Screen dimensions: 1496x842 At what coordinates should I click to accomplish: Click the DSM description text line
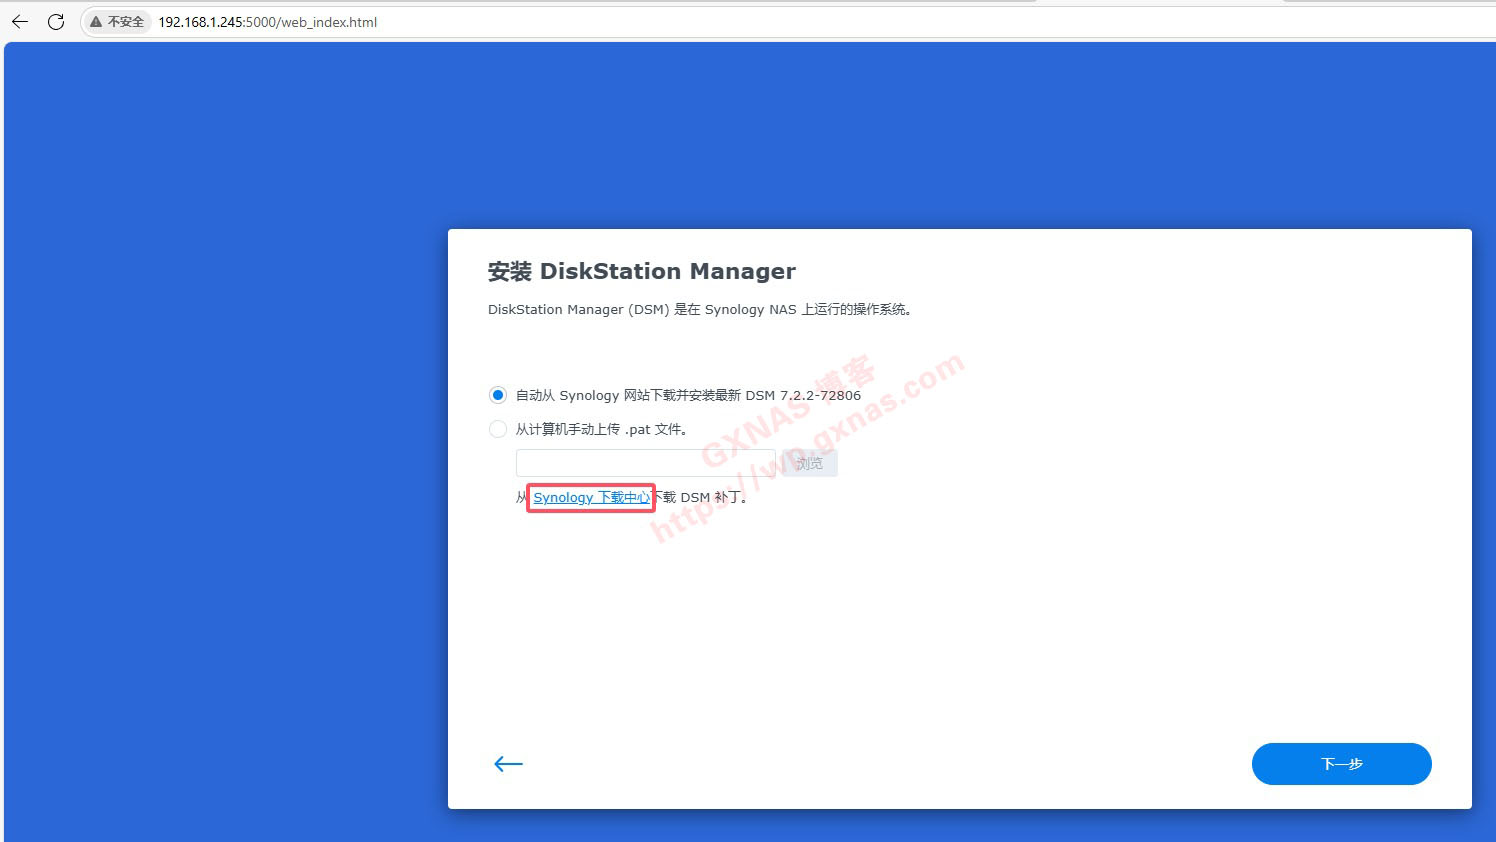[699, 310]
